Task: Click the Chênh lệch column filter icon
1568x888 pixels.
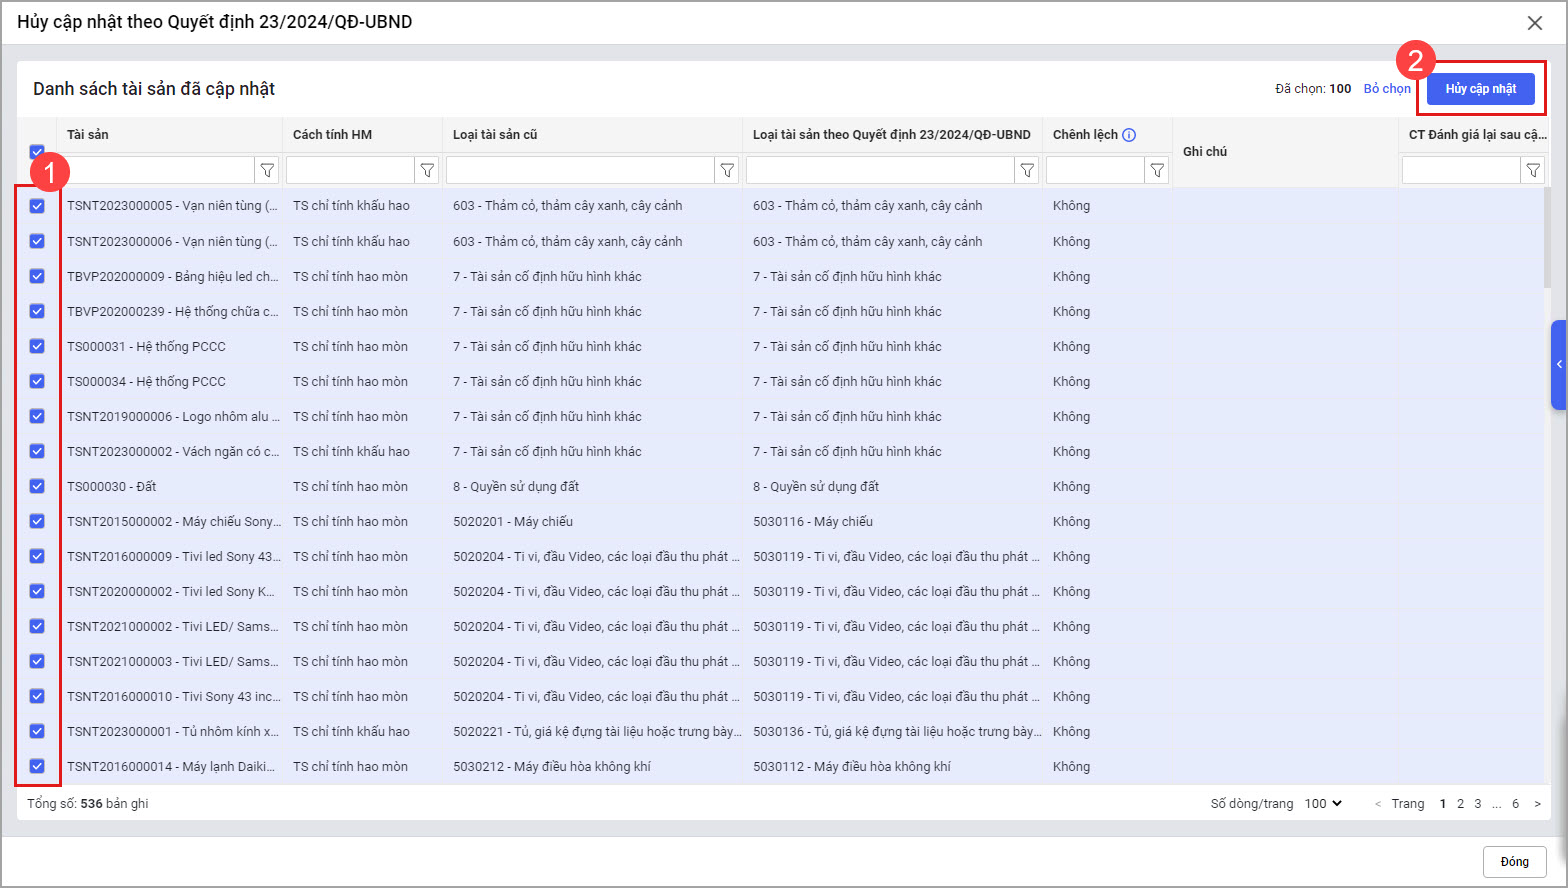Action: (x=1157, y=171)
